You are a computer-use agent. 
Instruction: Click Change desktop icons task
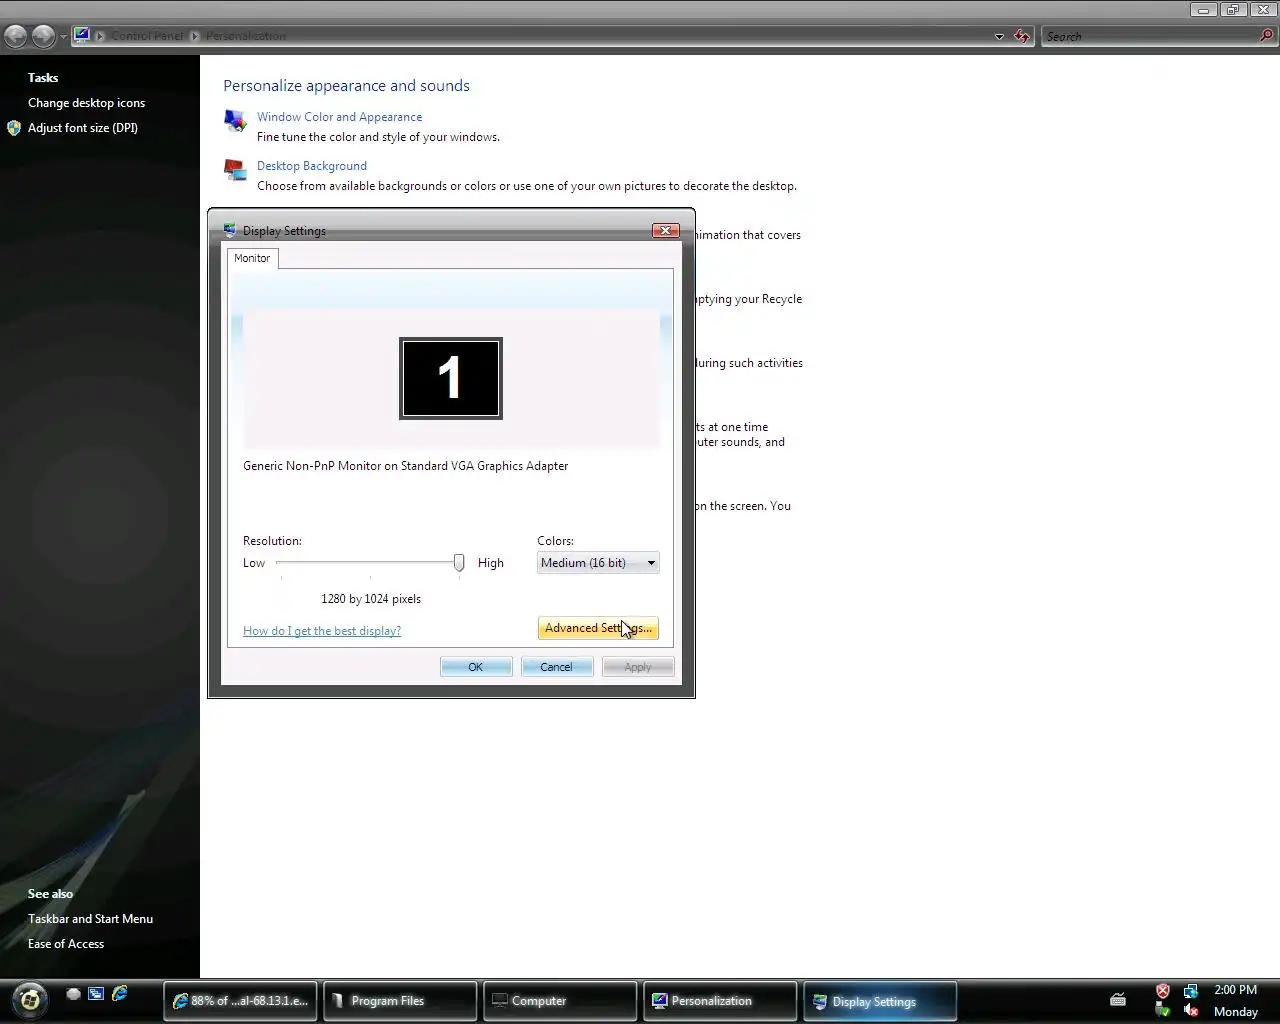(86, 103)
